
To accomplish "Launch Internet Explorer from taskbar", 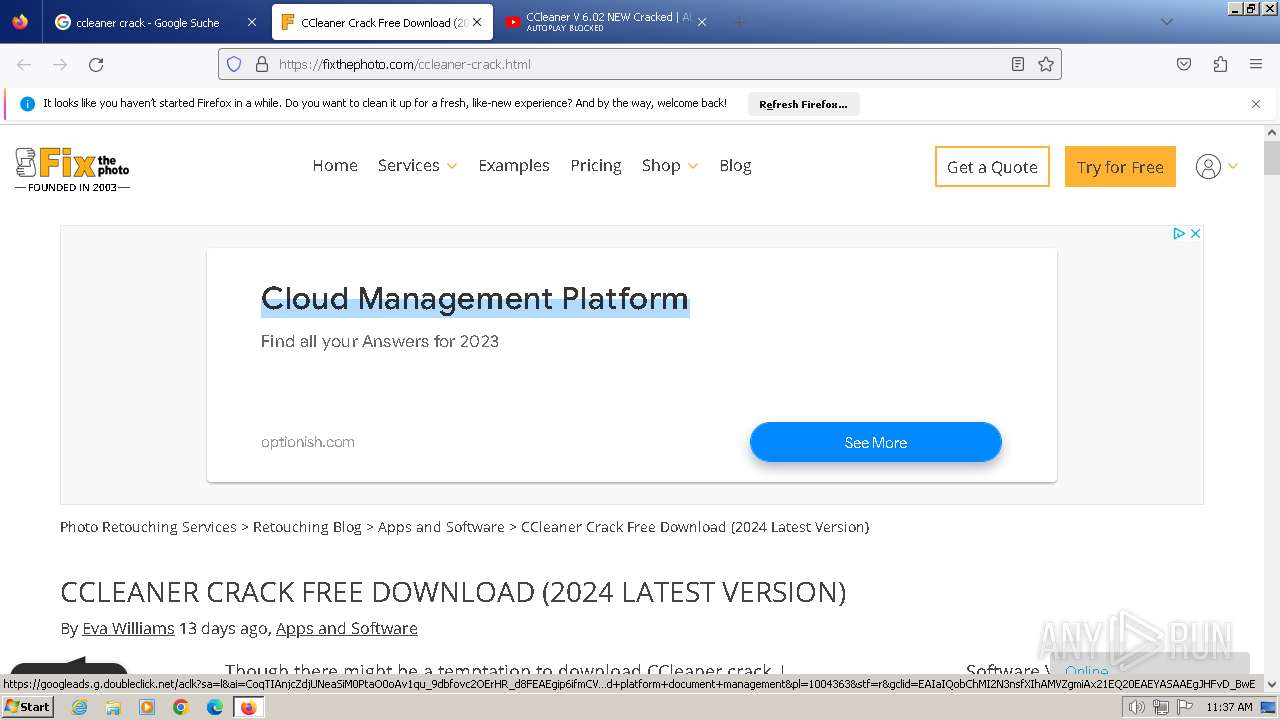I will point(79,707).
